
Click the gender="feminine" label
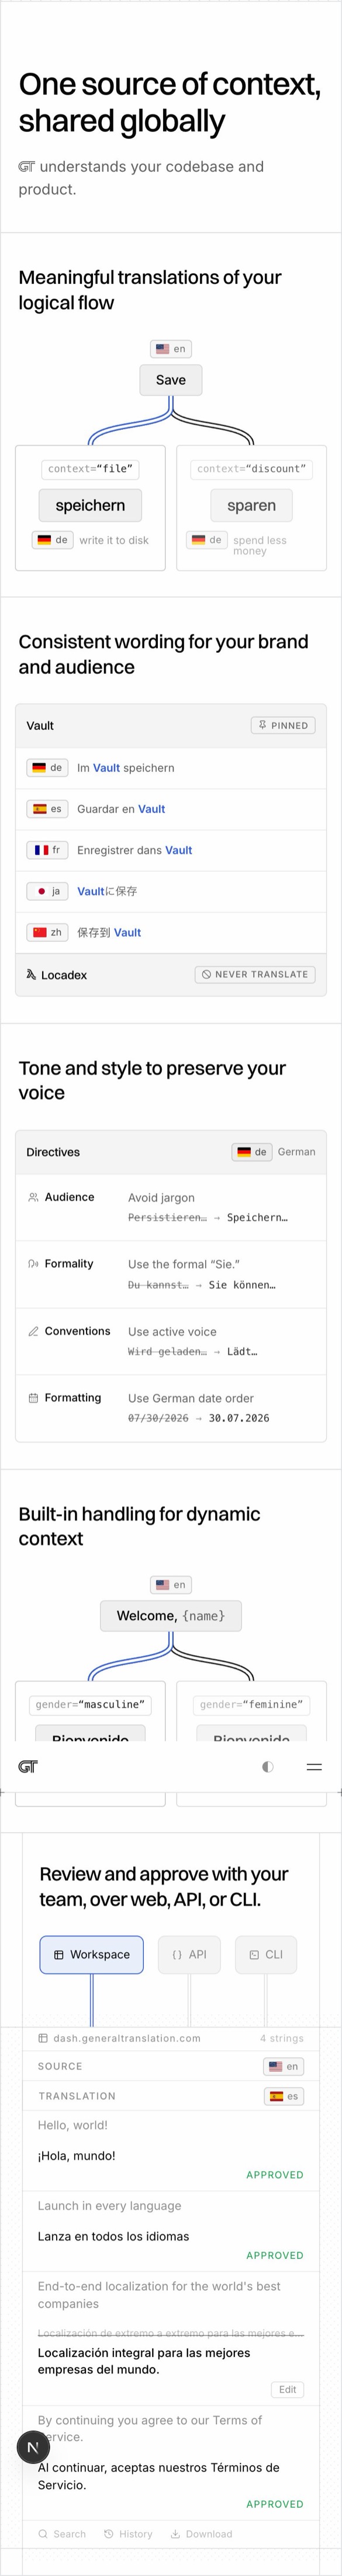pos(251,1704)
